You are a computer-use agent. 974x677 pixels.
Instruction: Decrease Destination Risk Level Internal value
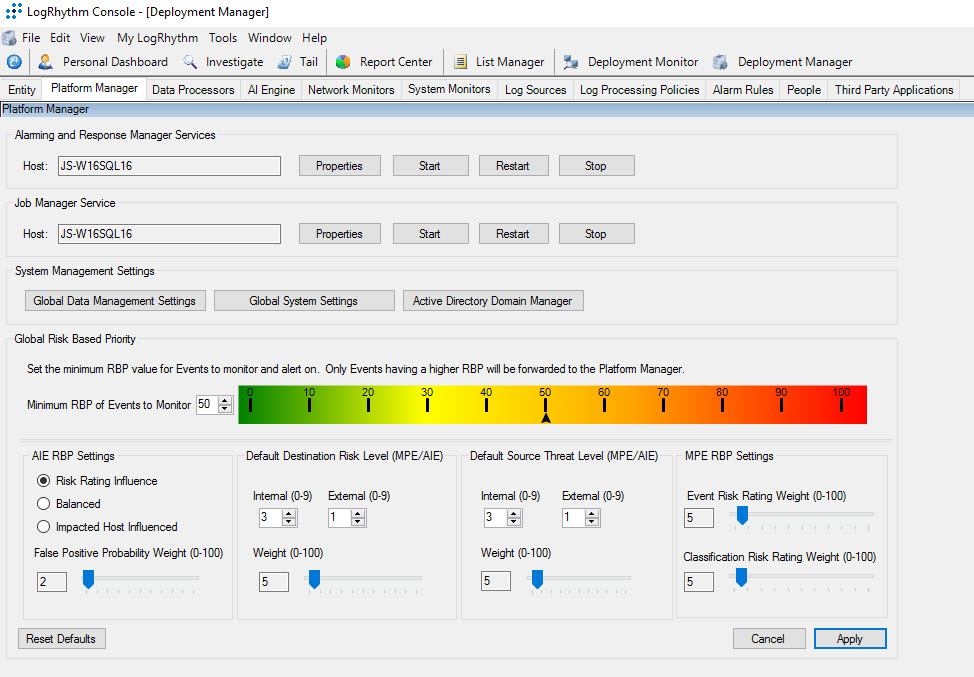289,522
